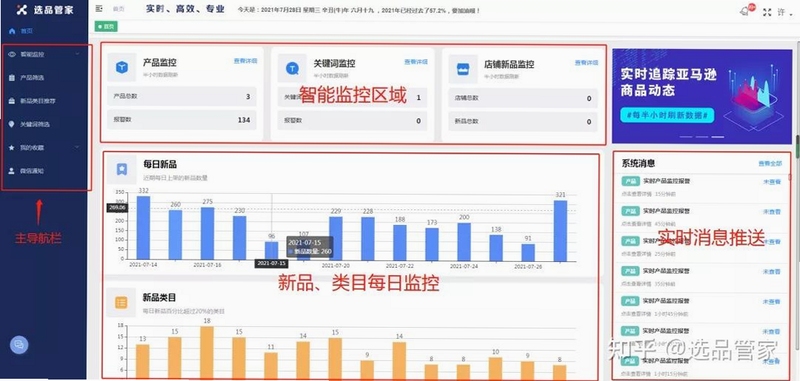Screen dimensions: 800x381
Task: Expand the 智能监控 menu chevron
Action: click(x=77, y=54)
